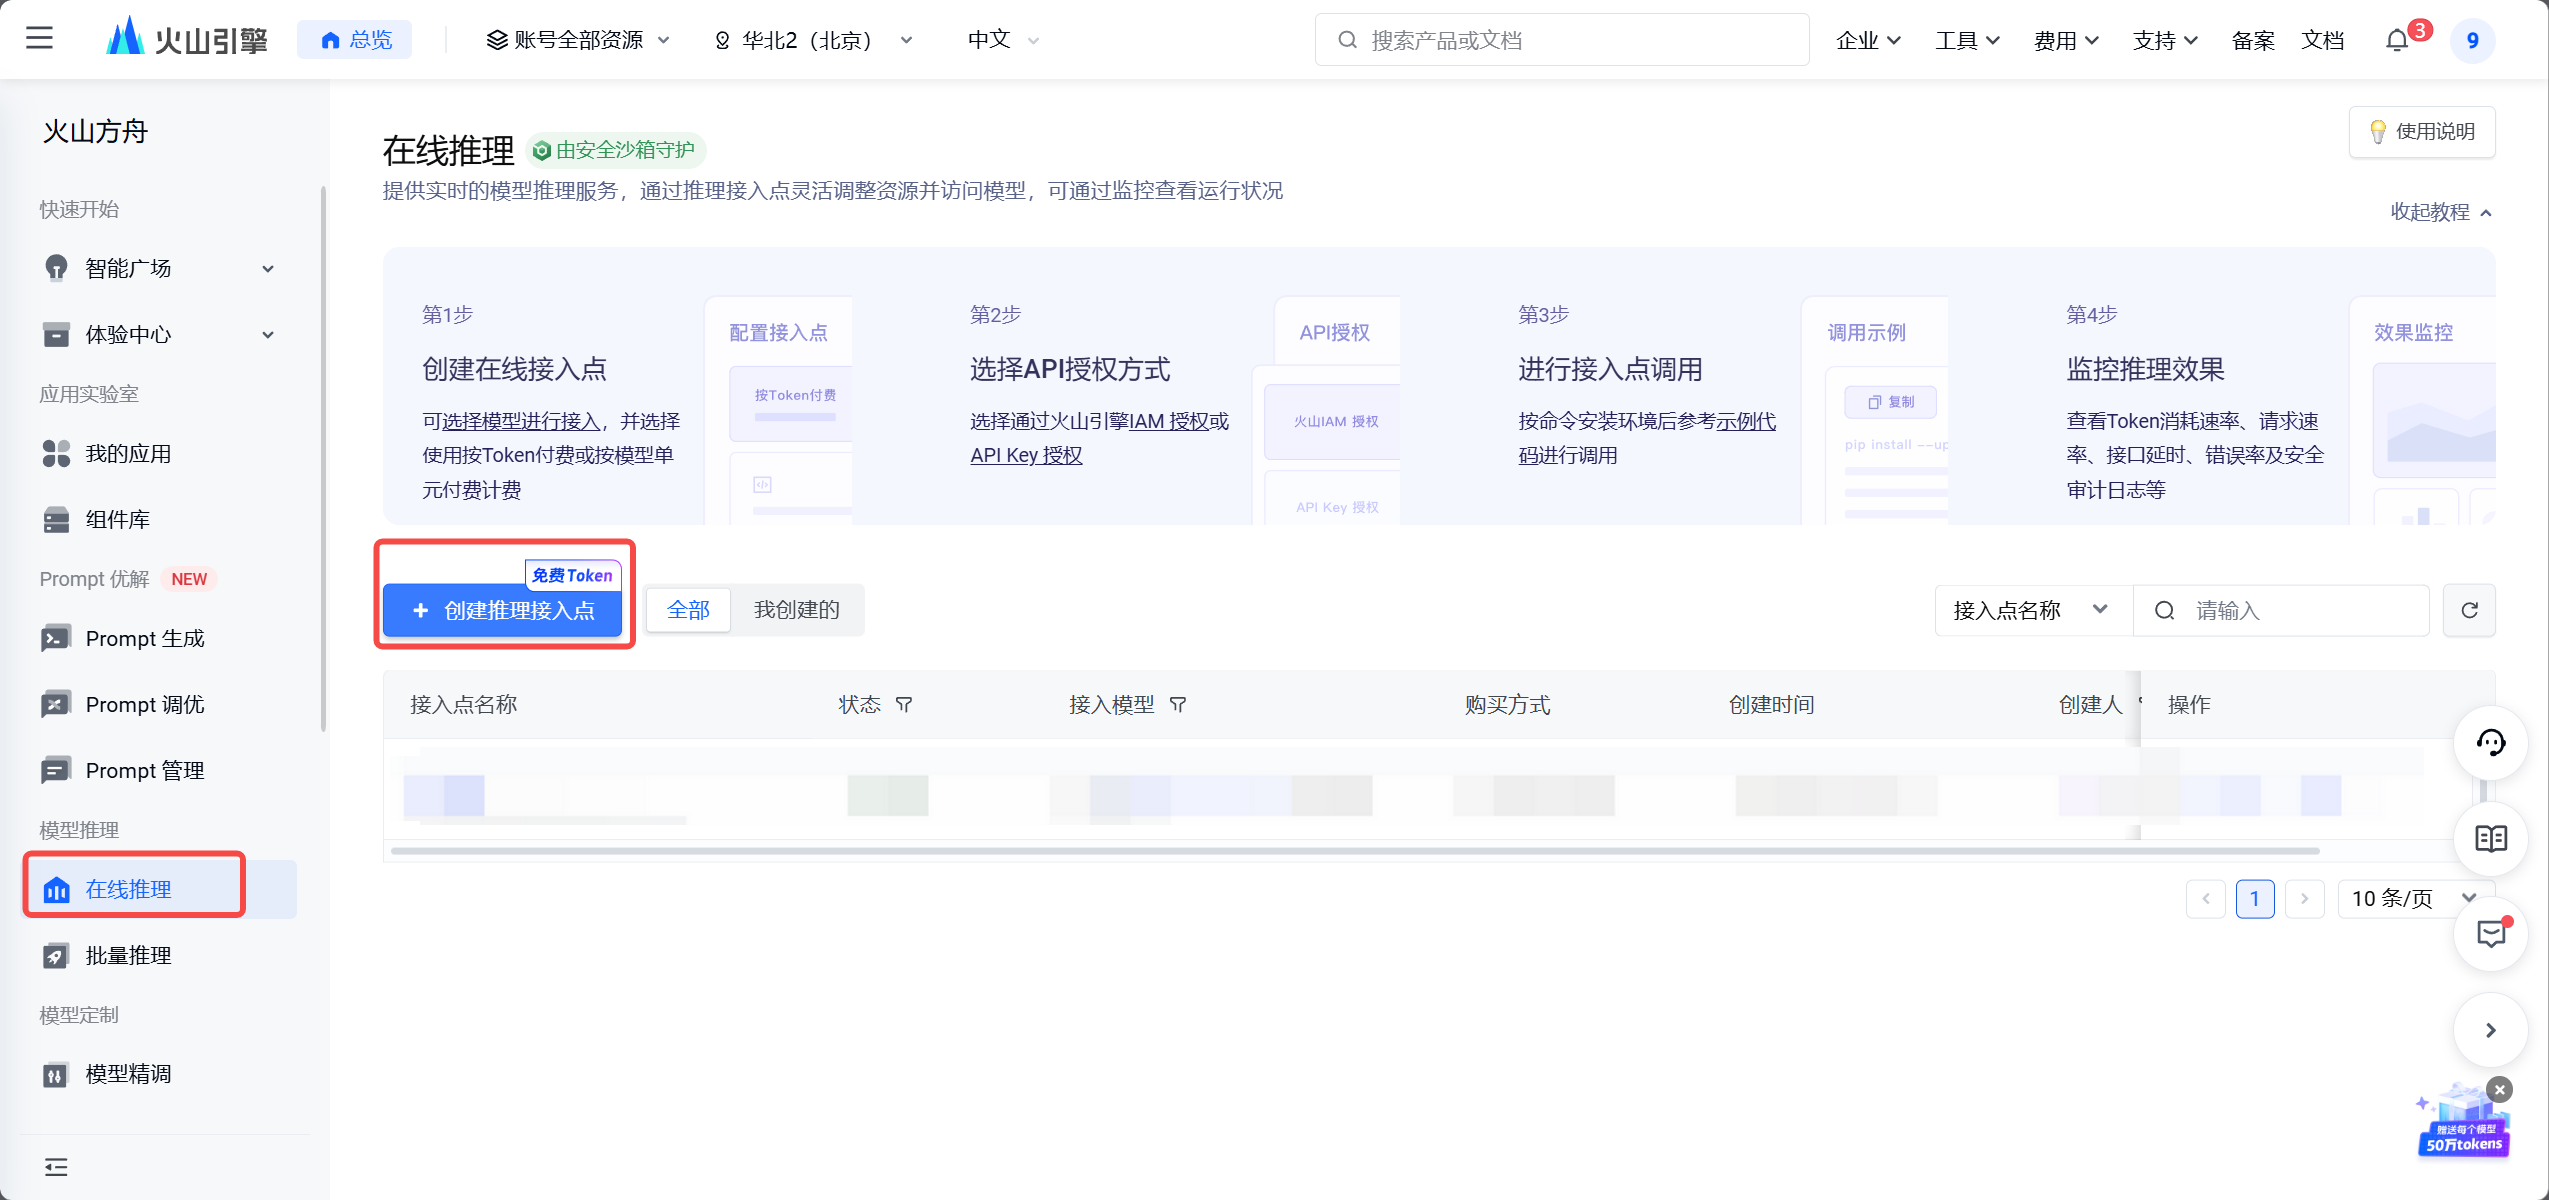This screenshot has height=1200, width=2549.
Task: Select the 全部 filter option
Action: point(688,610)
